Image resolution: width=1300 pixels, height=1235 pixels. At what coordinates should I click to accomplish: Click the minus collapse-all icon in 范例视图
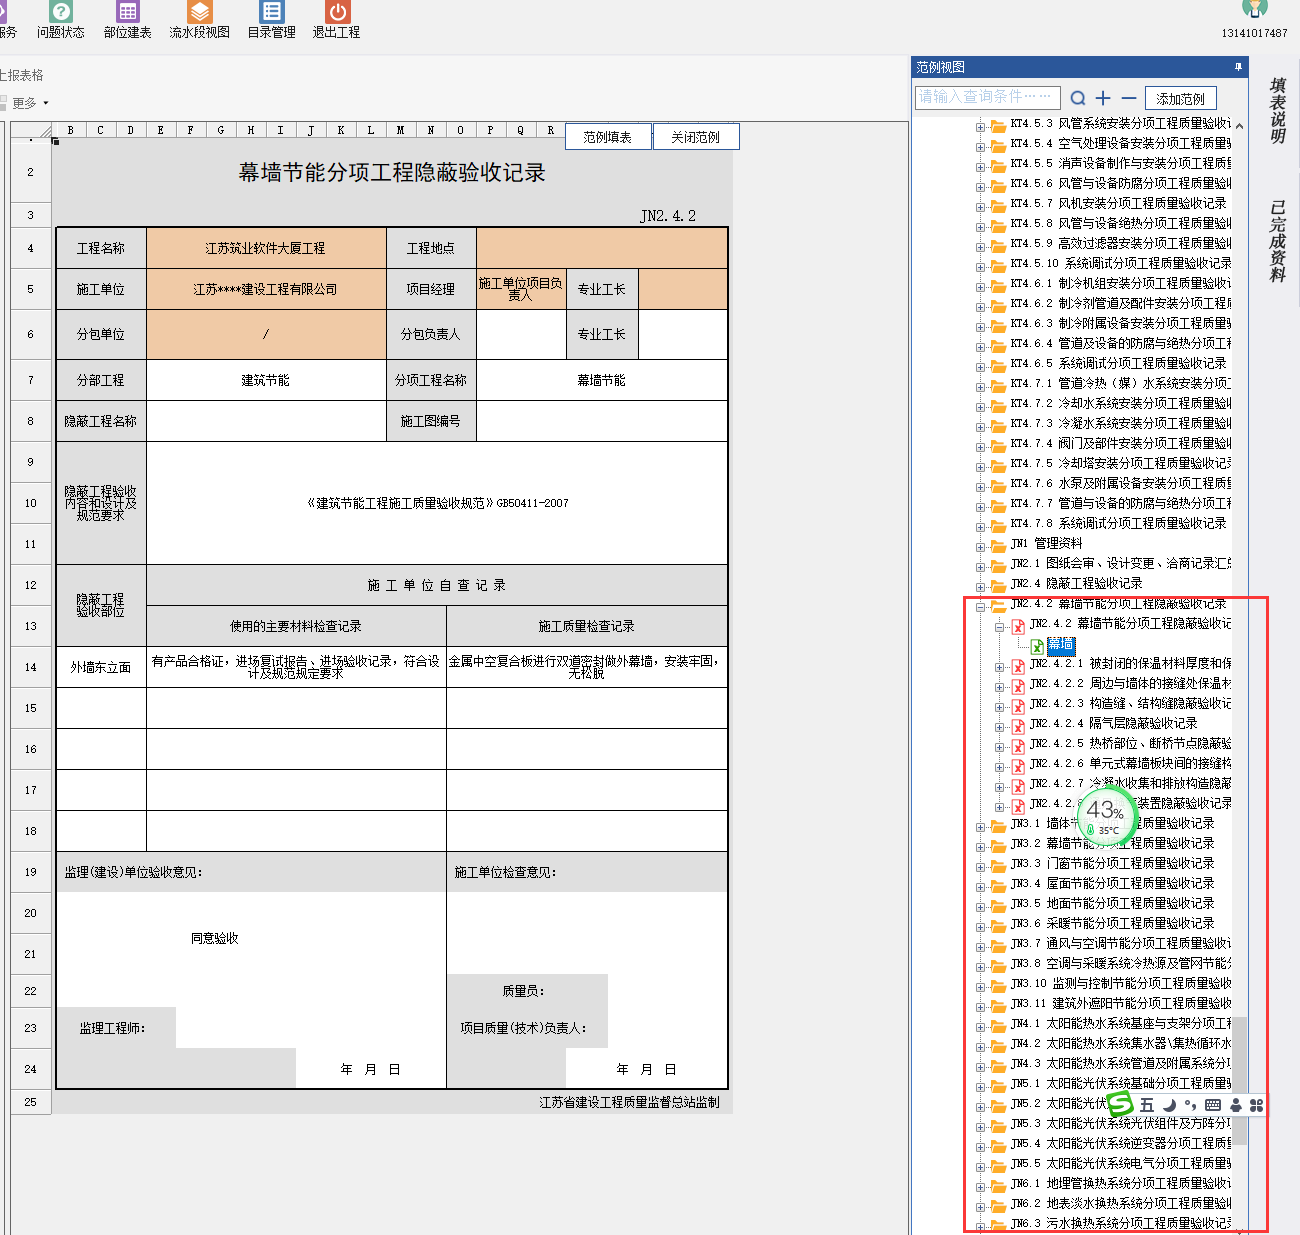tap(1129, 98)
